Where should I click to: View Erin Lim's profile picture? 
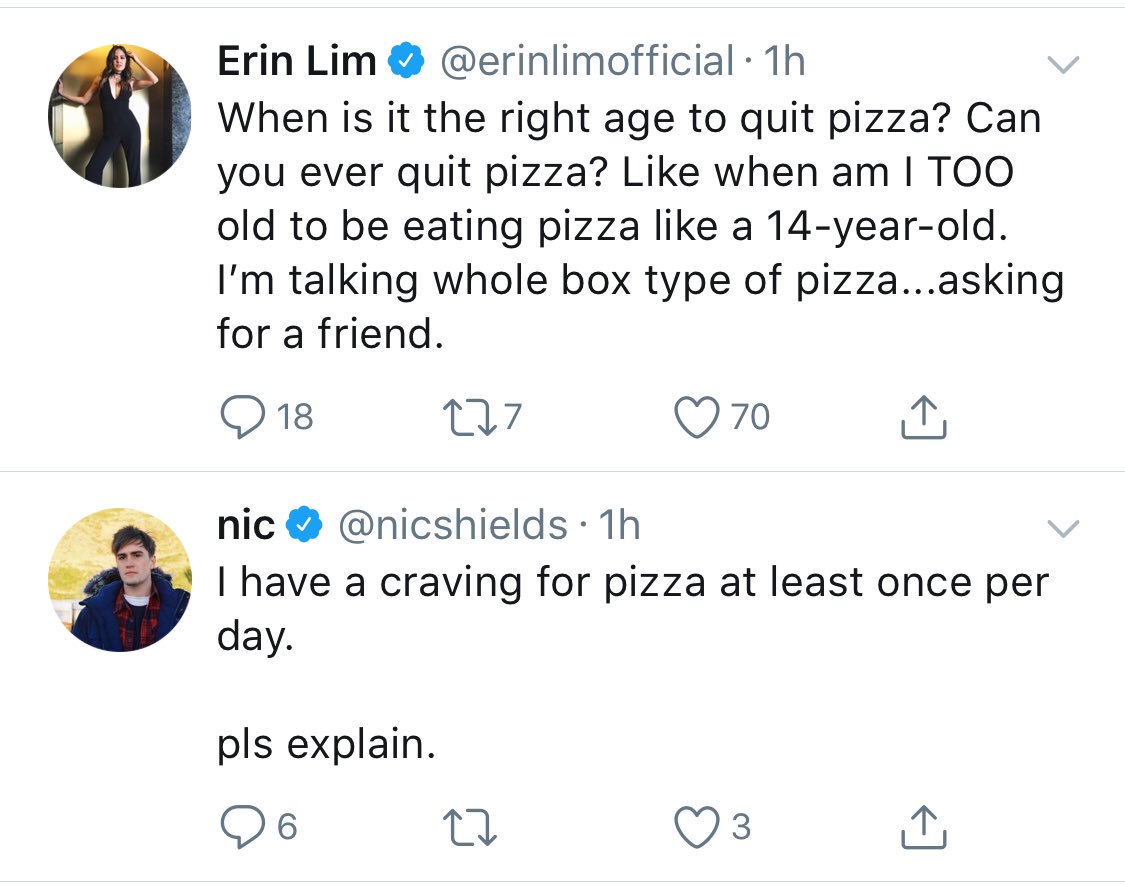[120, 115]
